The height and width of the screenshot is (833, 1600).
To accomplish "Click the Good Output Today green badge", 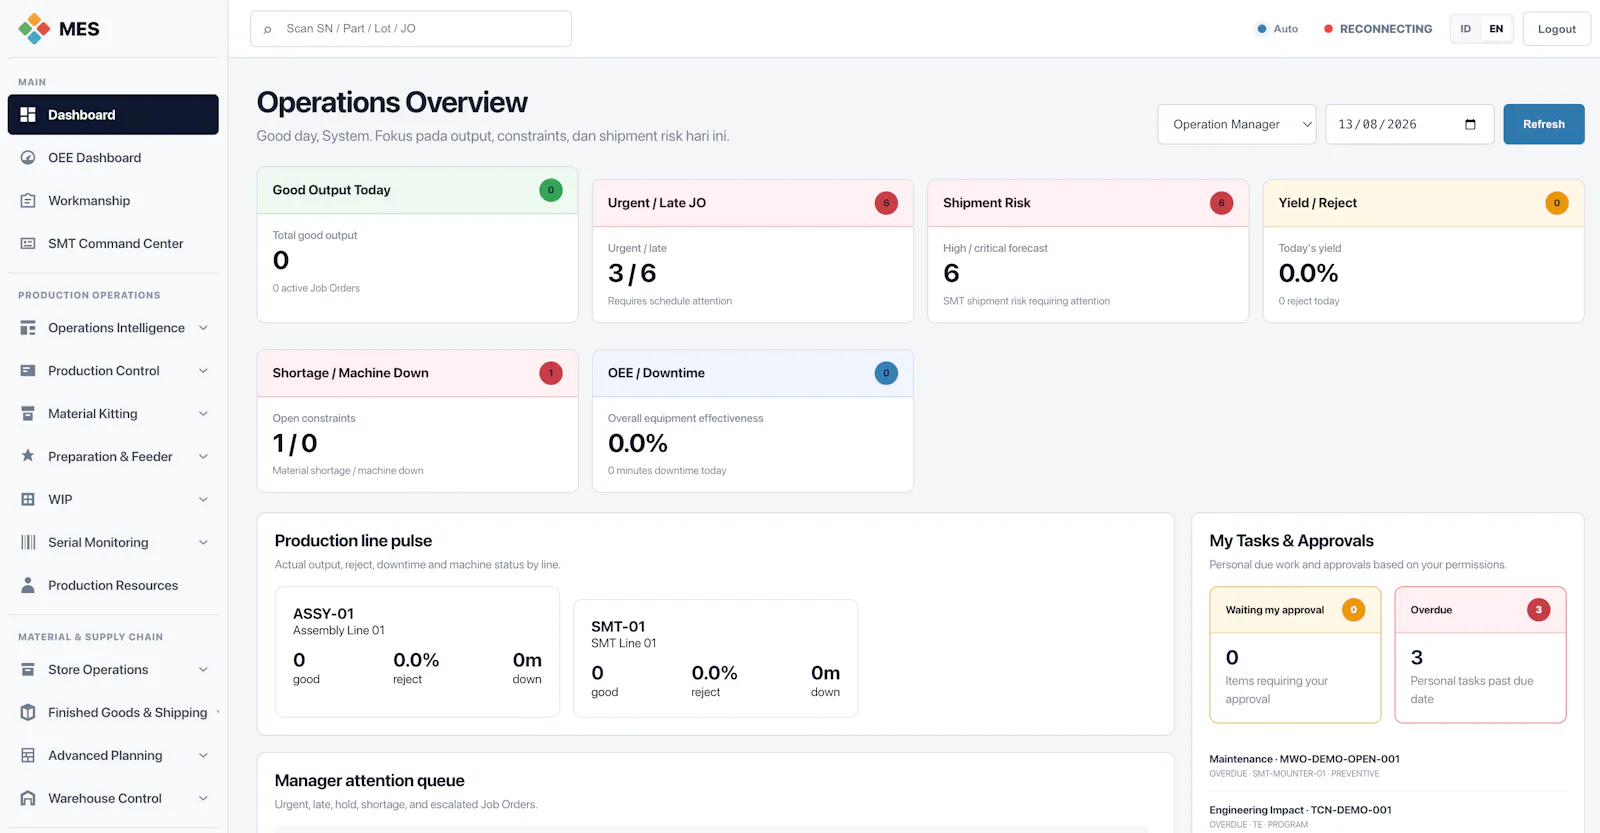I will click(x=551, y=190).
